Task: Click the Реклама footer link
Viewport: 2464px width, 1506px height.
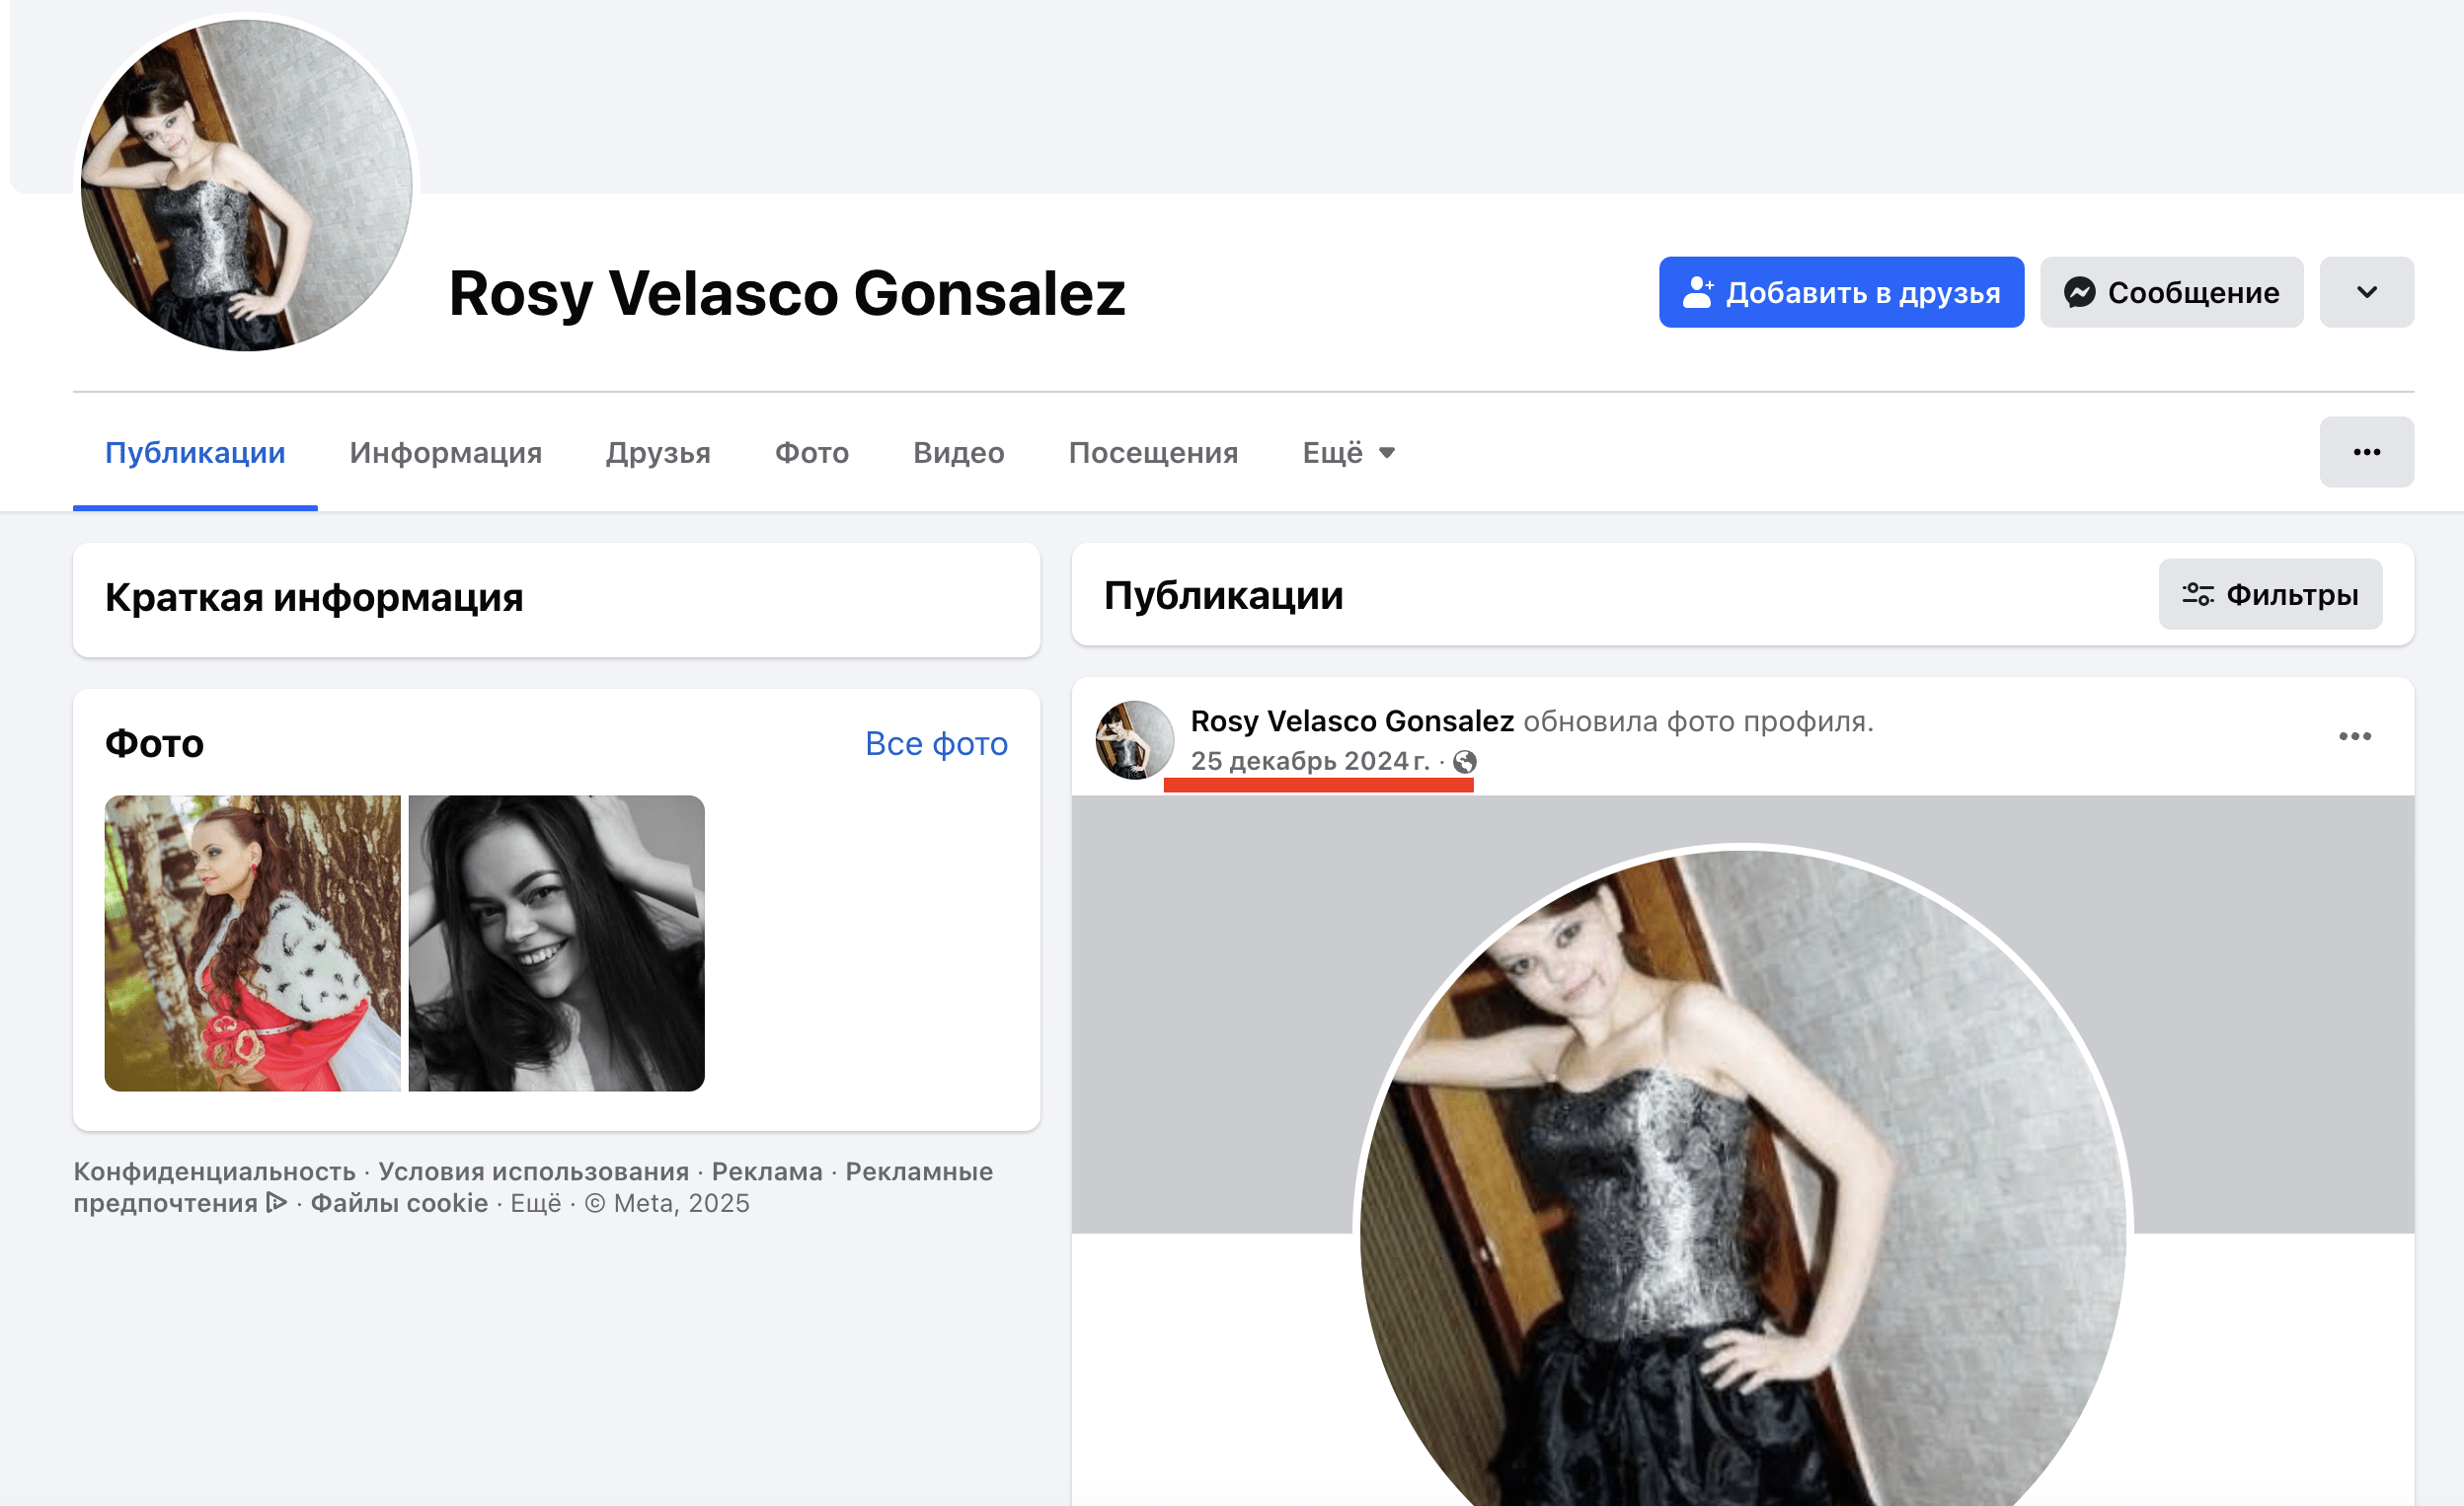Action: (x=767, y=1171)
